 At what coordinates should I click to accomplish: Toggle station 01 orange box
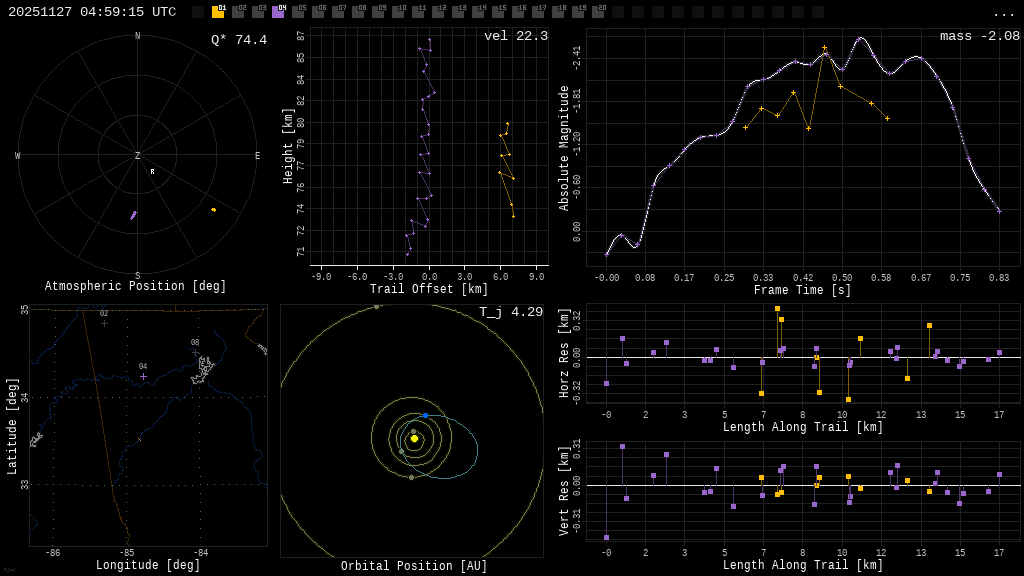click(x=218, y=12)
